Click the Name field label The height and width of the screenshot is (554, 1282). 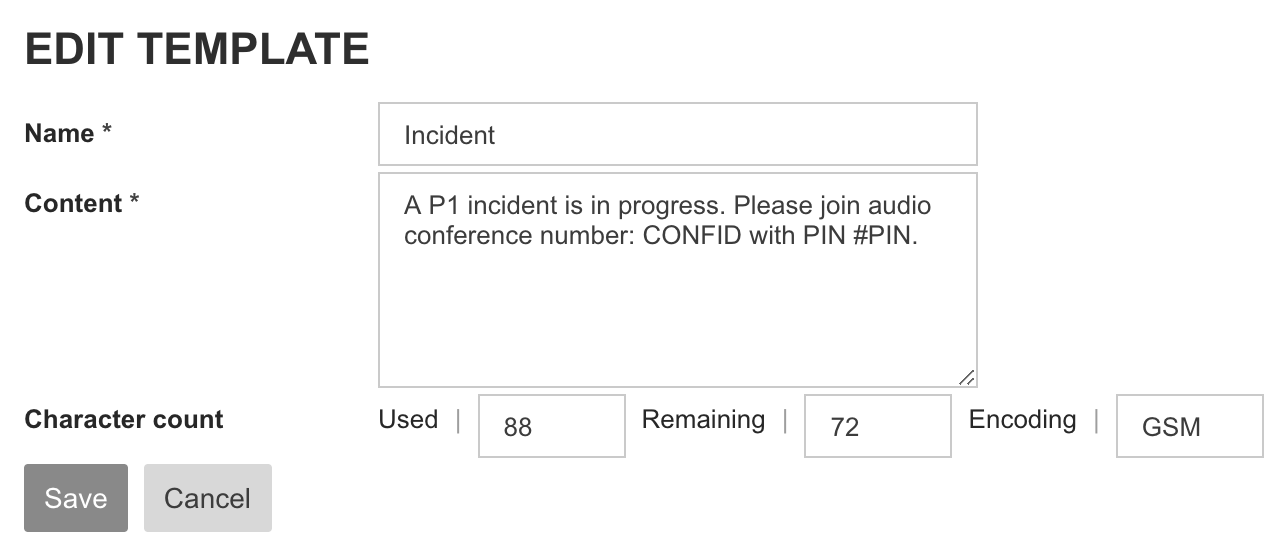click(59, 133)
